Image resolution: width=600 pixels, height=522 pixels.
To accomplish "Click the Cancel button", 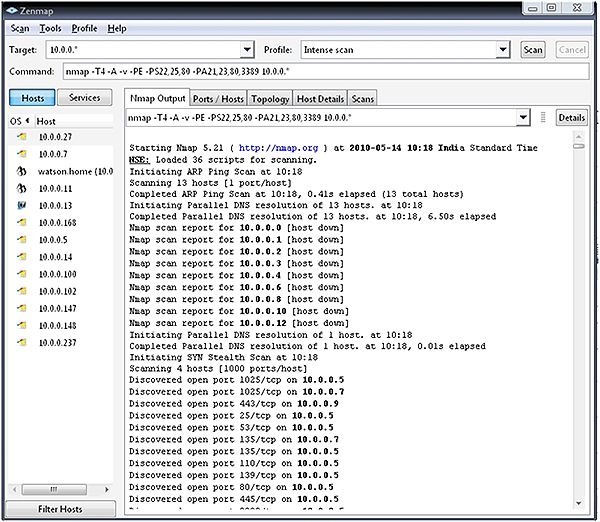I will click(572, 50).
